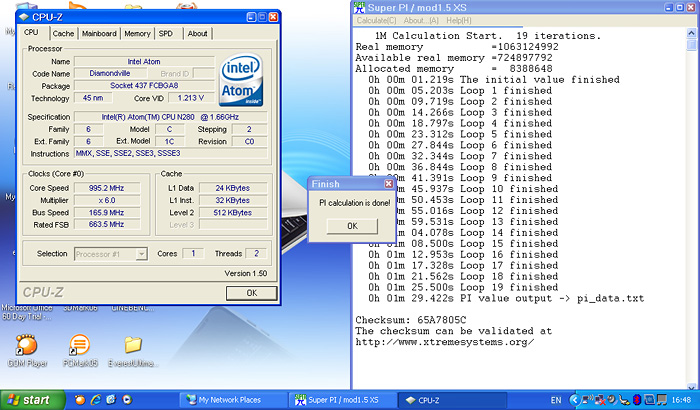
Task: Switch to the About tab in CPU-Z
Action: 197,33
